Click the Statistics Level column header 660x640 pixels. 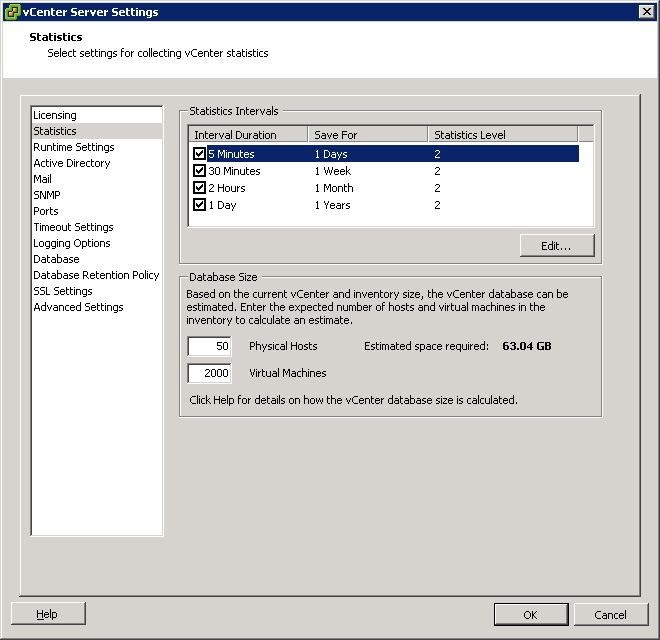pyautogui.click(x=503, y=135)
